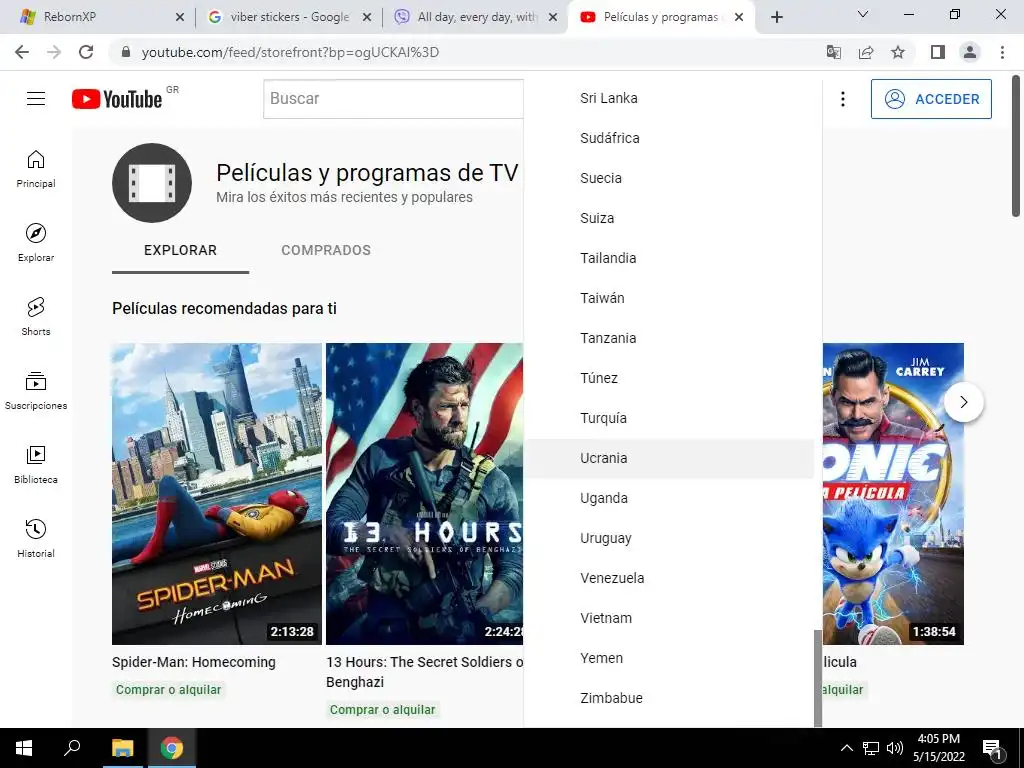
Task: Close the RebornXP tab
Action: pyautogui.click(x=180, y=18)
